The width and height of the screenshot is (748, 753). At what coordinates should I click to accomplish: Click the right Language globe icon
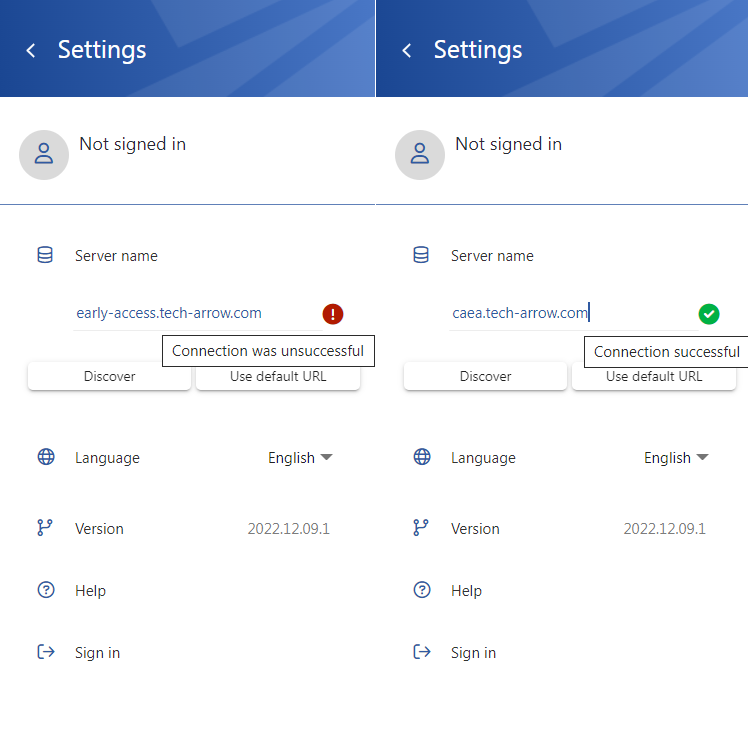[x=422, y=457]
